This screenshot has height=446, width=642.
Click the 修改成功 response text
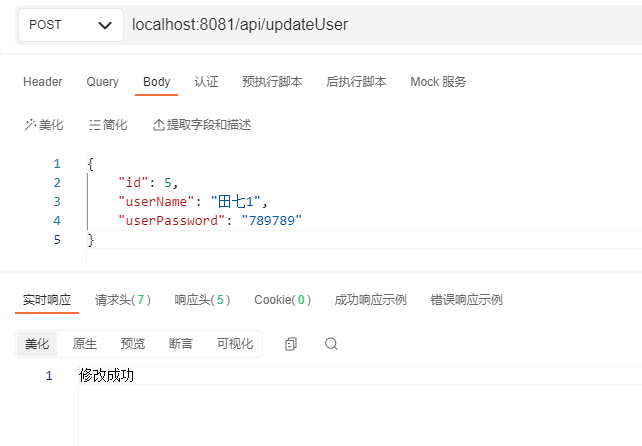(x=106, y=376)
